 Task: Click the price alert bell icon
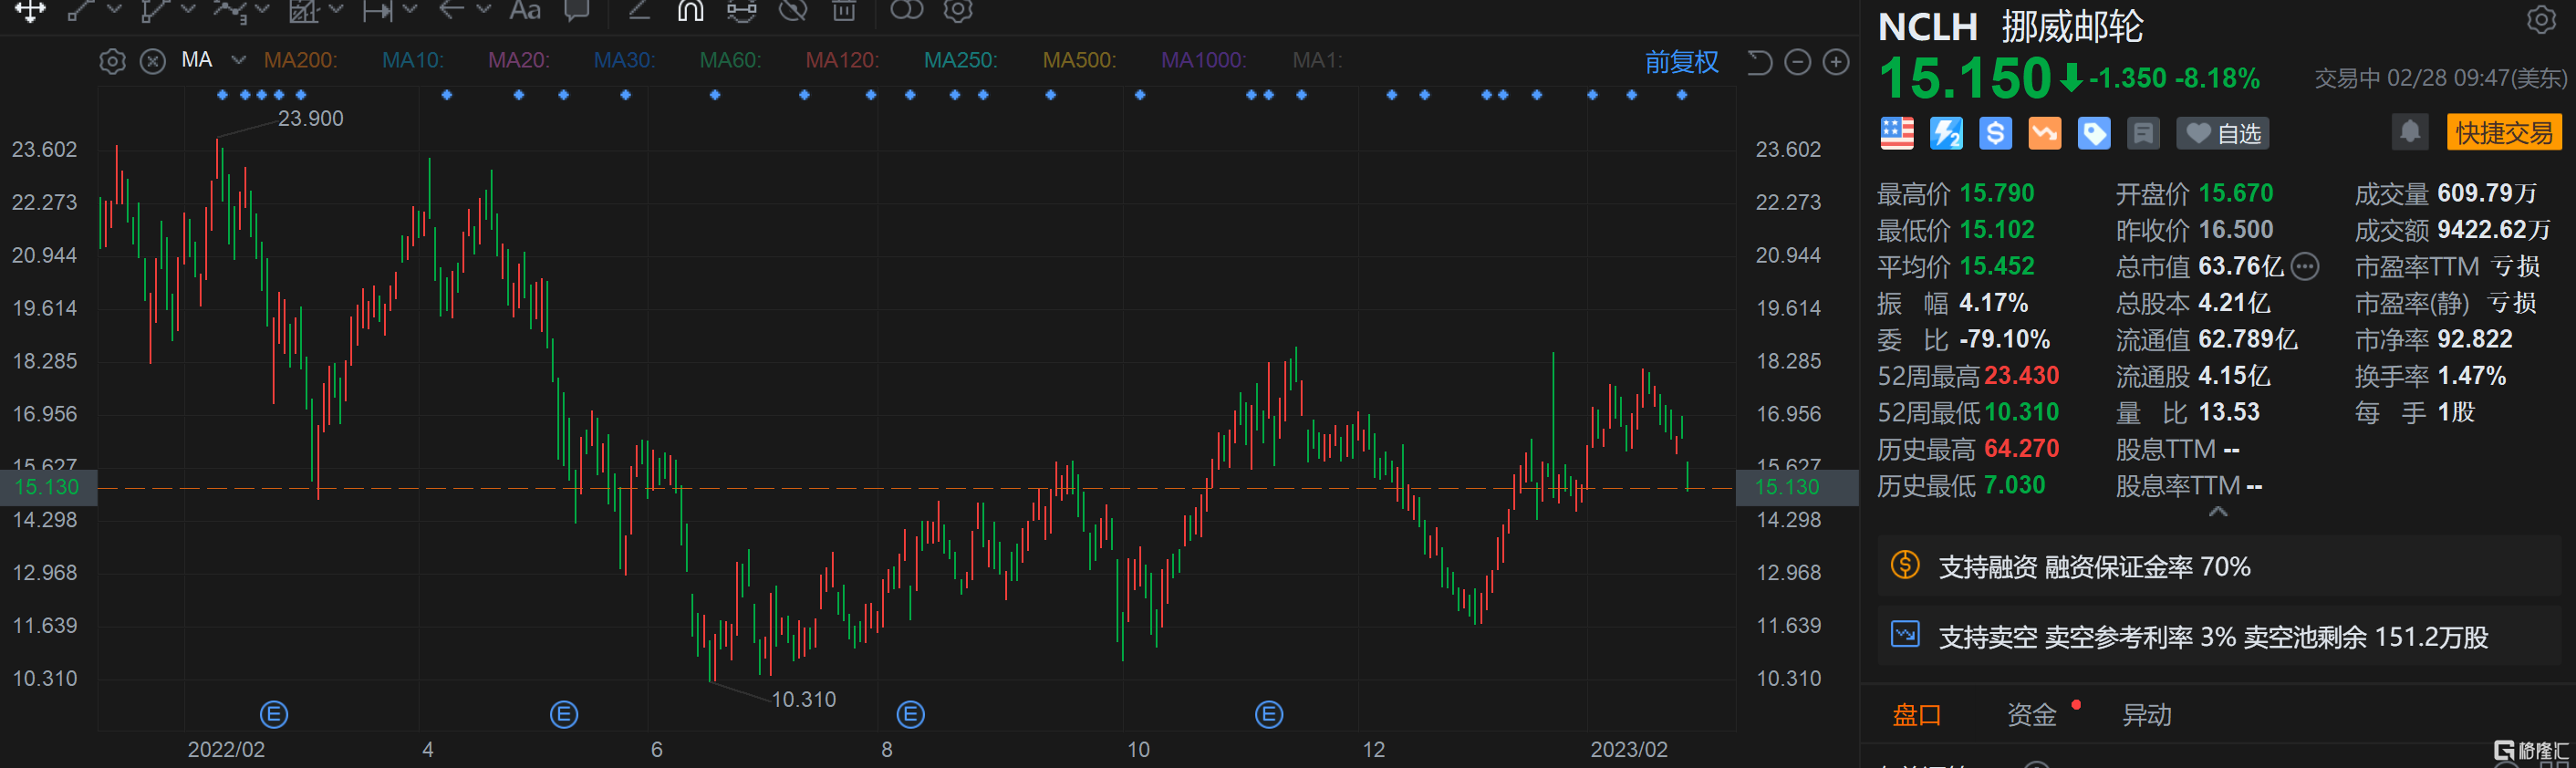point(2409,132)
